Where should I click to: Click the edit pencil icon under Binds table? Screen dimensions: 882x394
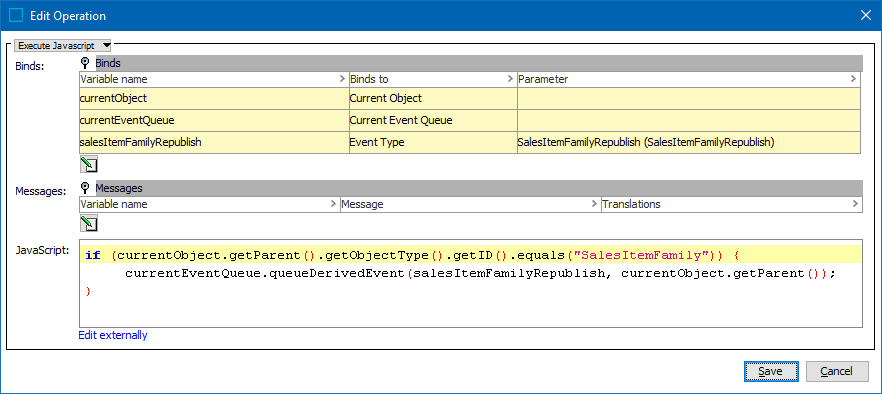coord(88,165)
